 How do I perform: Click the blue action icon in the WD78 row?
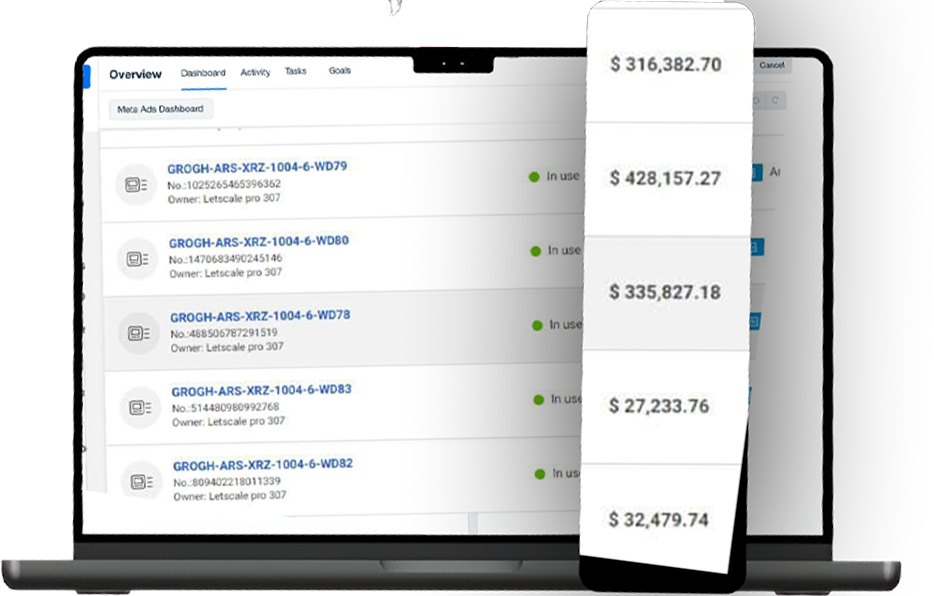pos(755,321)
